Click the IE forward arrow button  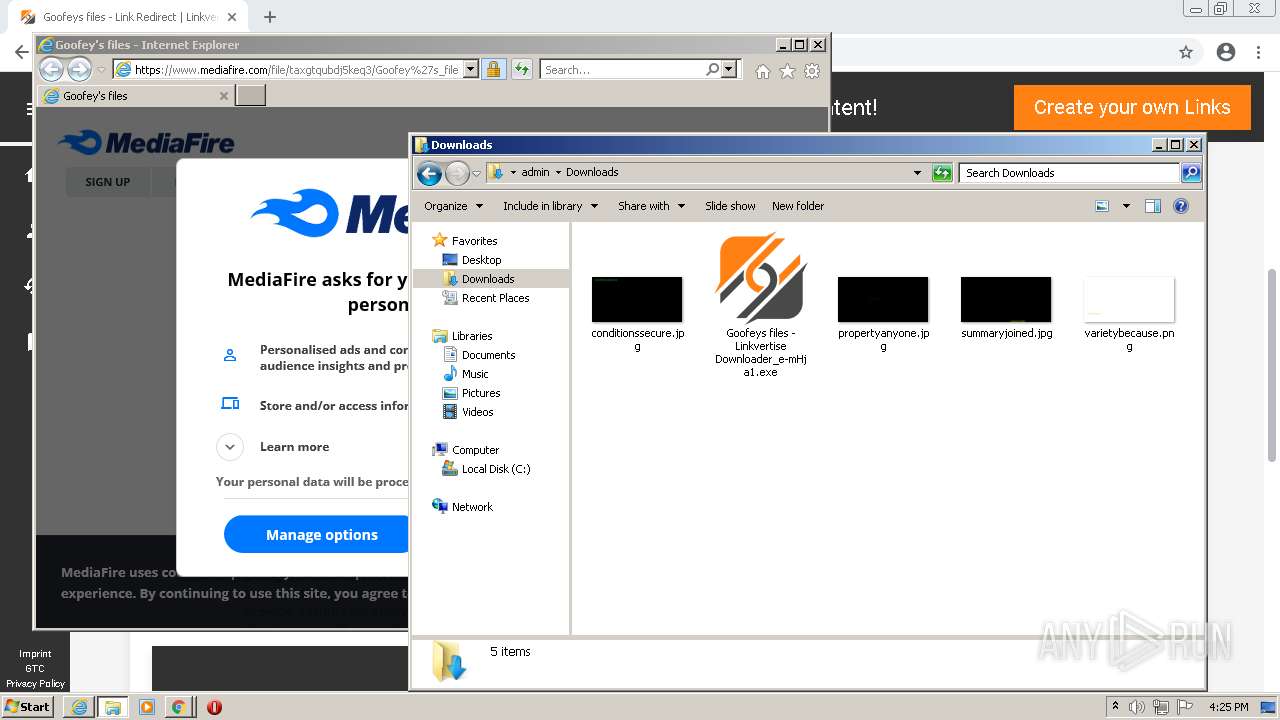(79, 69)
